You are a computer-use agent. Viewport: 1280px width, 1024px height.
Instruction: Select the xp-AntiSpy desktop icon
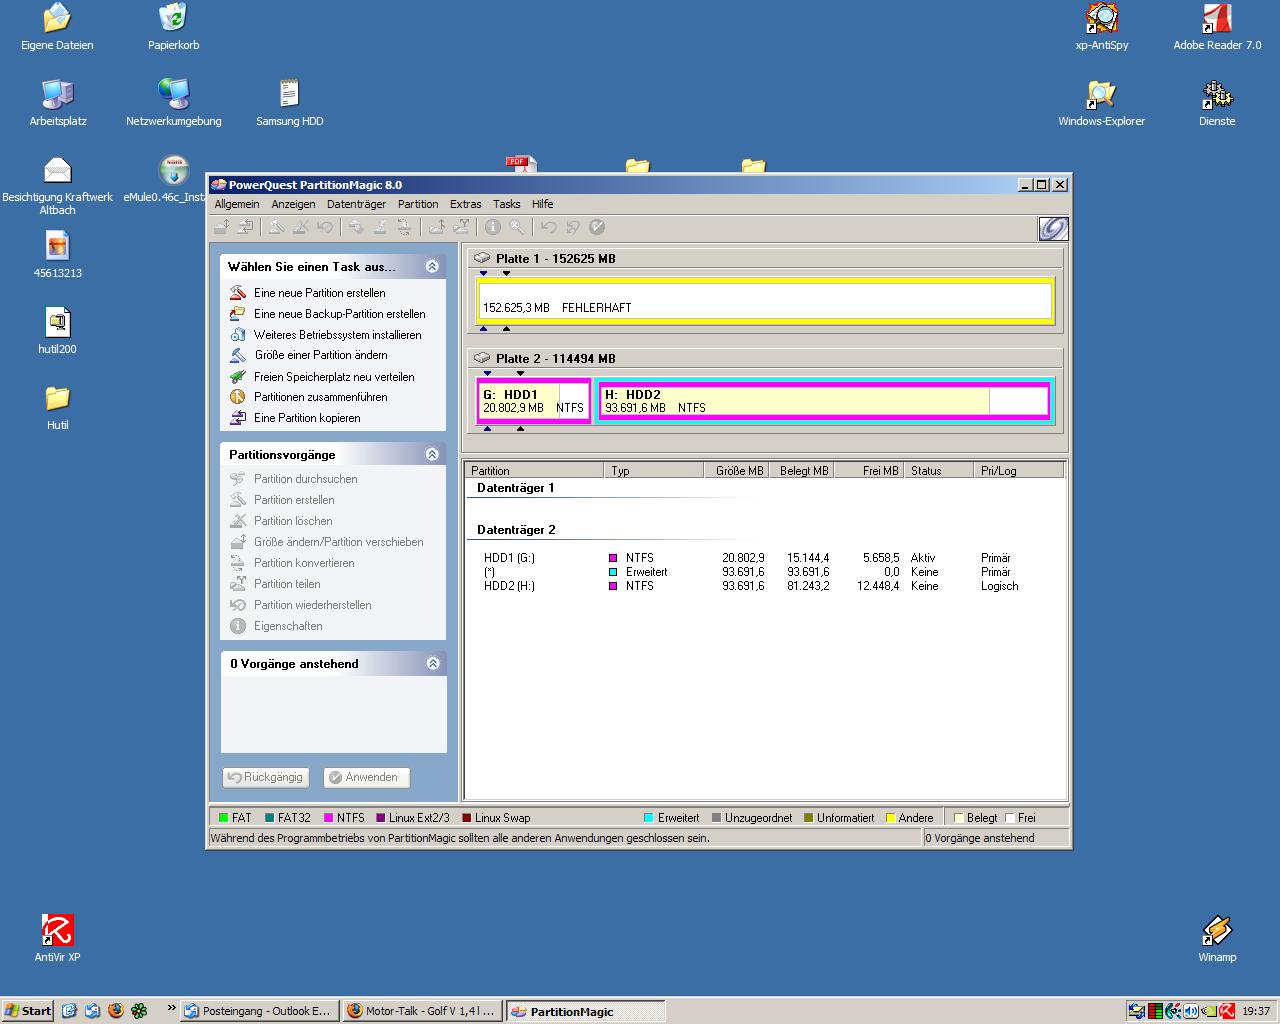point(1101,28)
